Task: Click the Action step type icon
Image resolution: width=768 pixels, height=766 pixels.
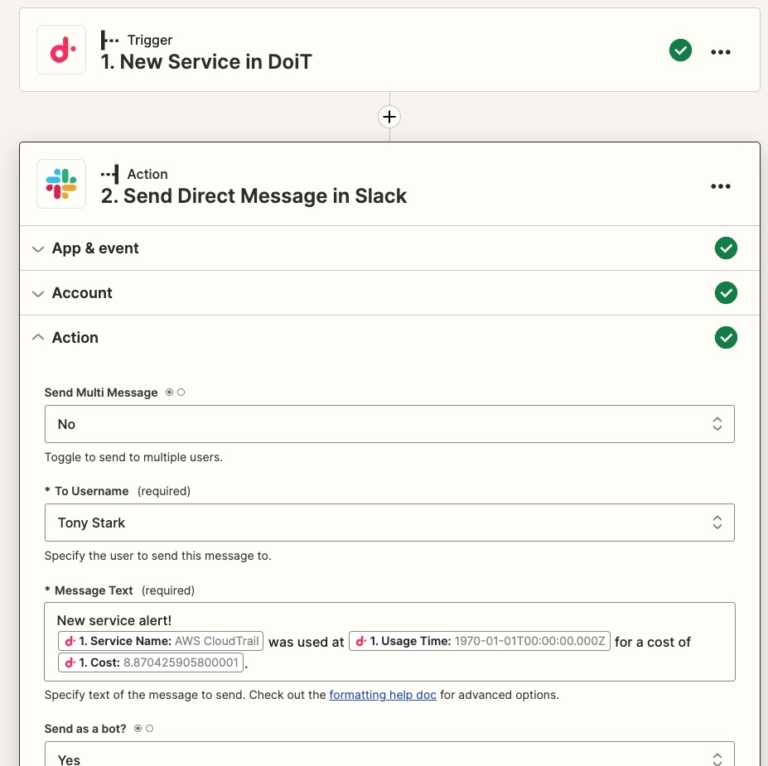Action: click(x=110, y=174)
